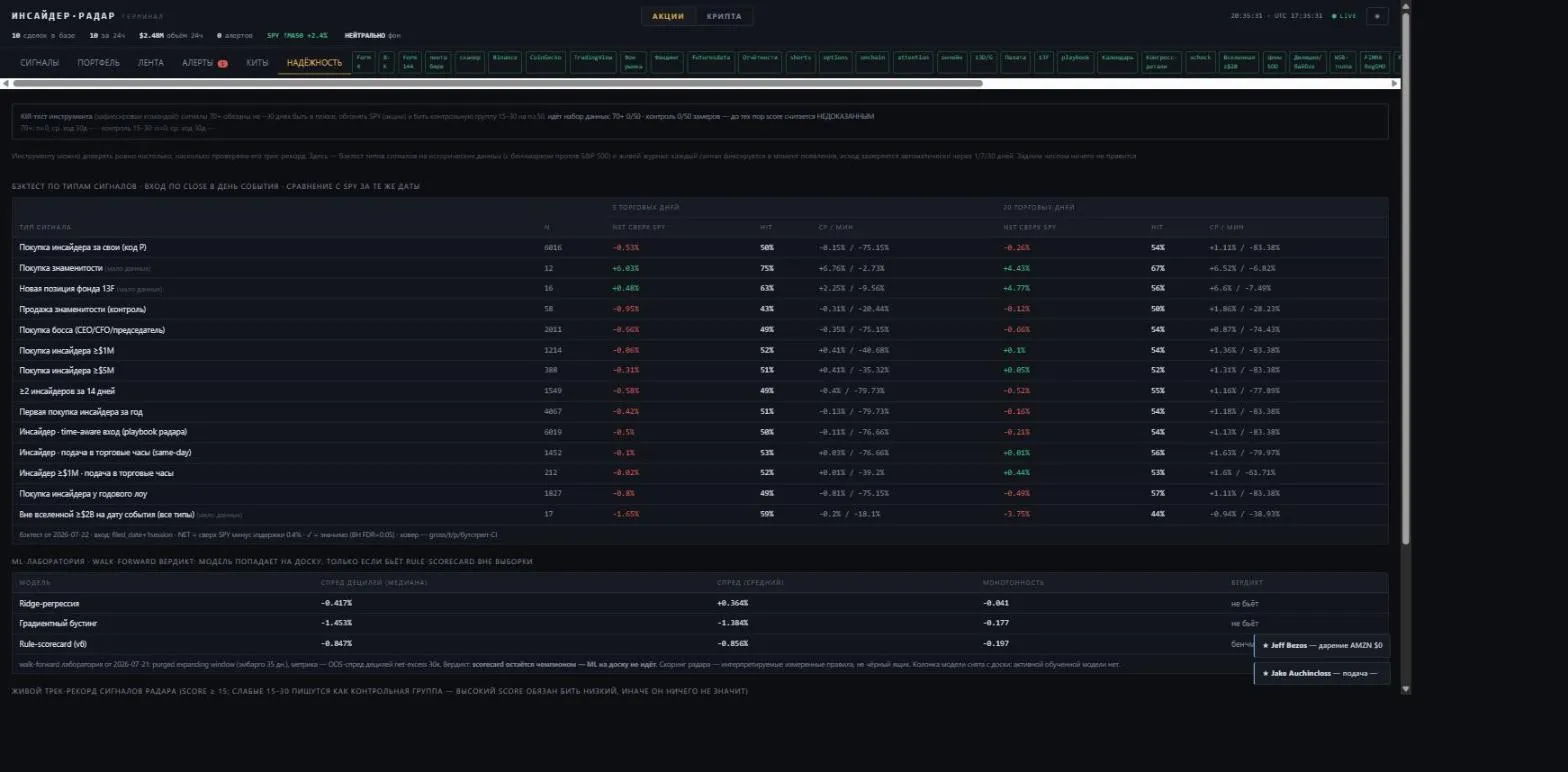Open the ПОРТФЕЛЬ tab
This screenshot has height=772, width=1568.
pos(98,63)
